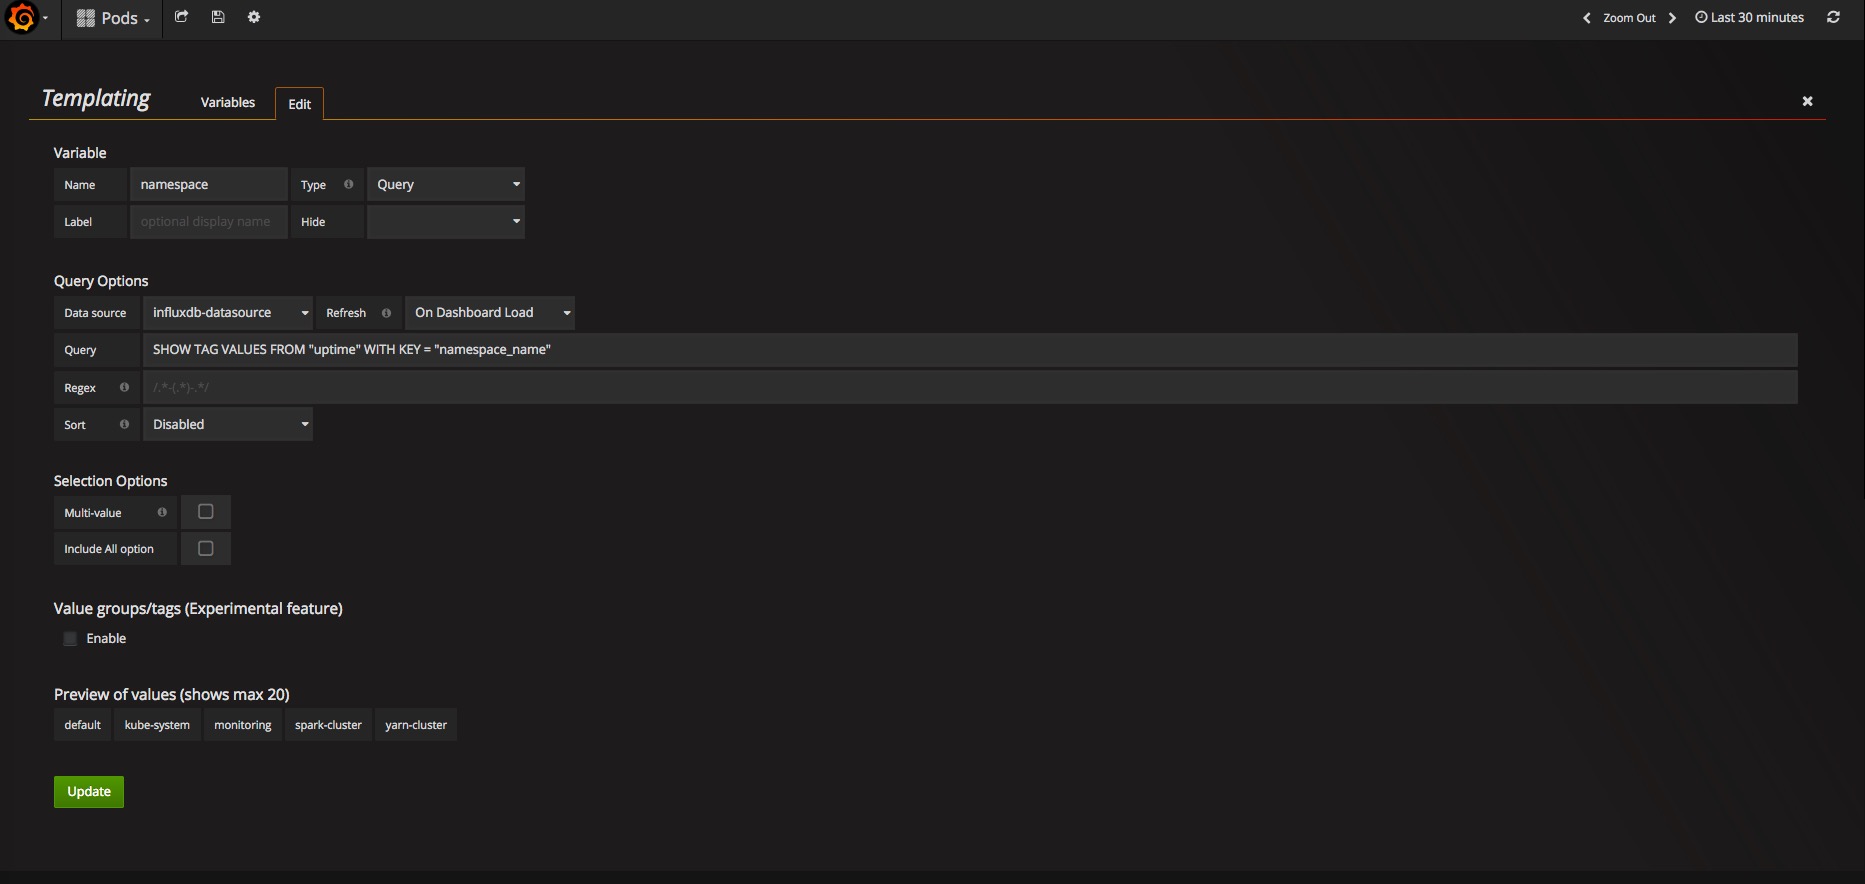Click the Grafana logo icon
Screen dimensions: 1865x884
(22, 18)
